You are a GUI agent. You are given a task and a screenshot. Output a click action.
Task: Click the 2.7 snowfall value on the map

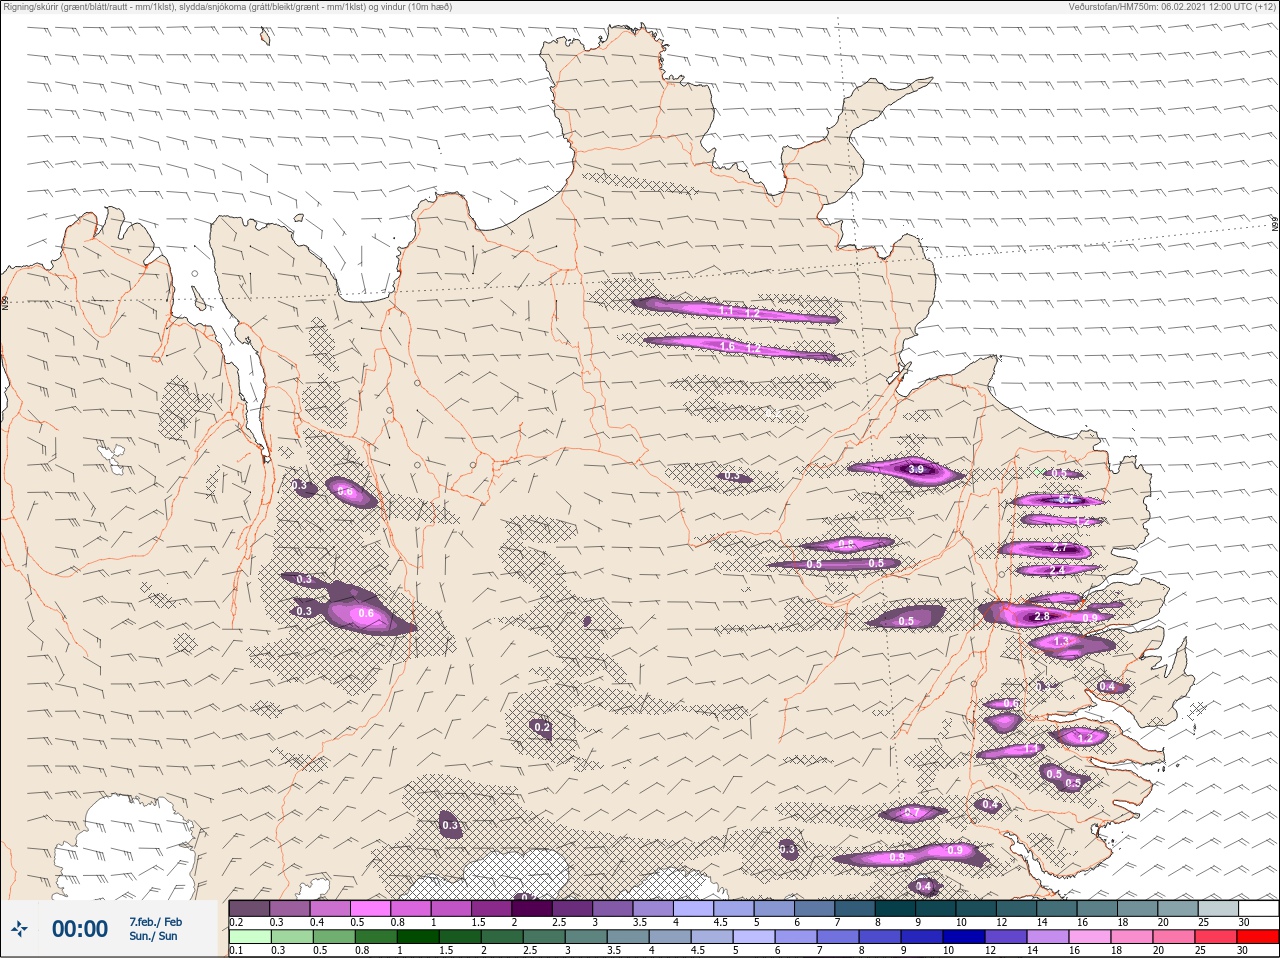tap(1060, 549)
